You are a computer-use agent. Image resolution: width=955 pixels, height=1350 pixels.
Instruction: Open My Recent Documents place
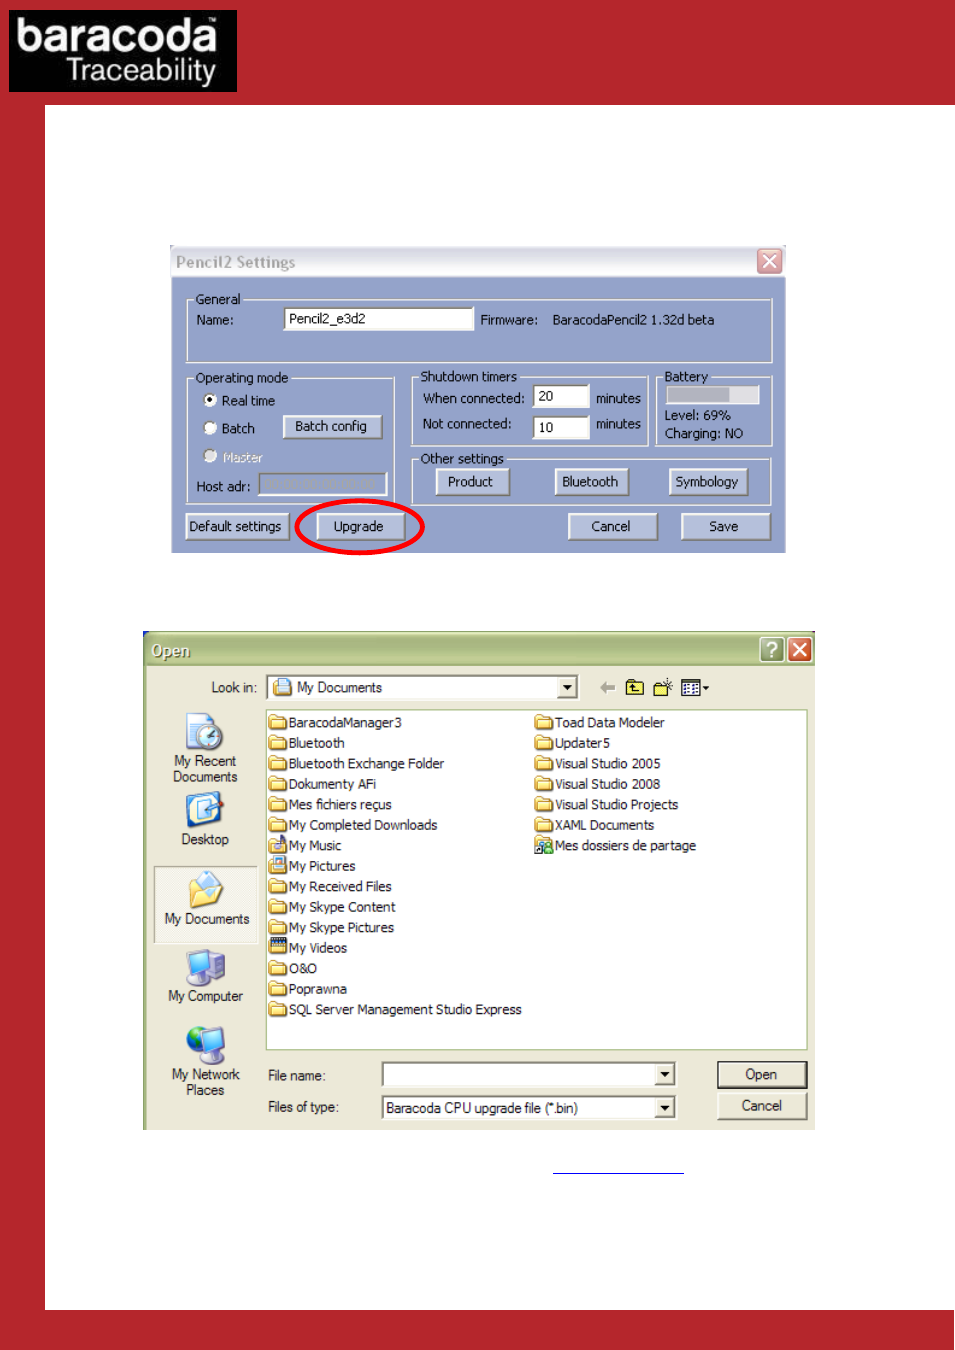click(x=205, y=748)
